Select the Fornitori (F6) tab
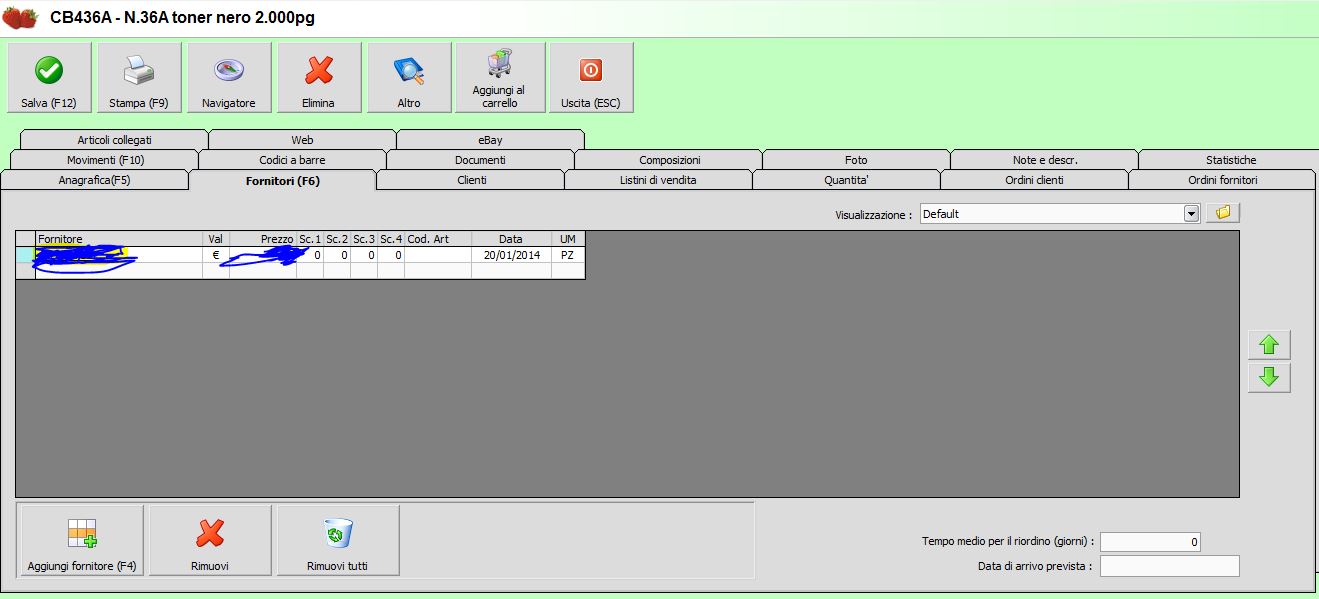 [x=283, y=180]
